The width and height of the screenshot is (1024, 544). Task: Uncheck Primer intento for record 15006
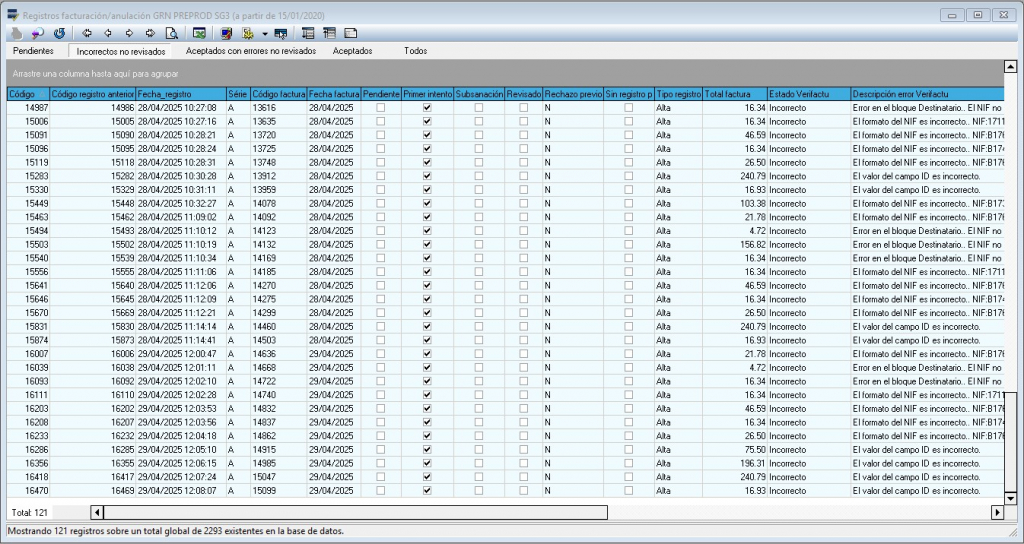[x=427, y=121]
